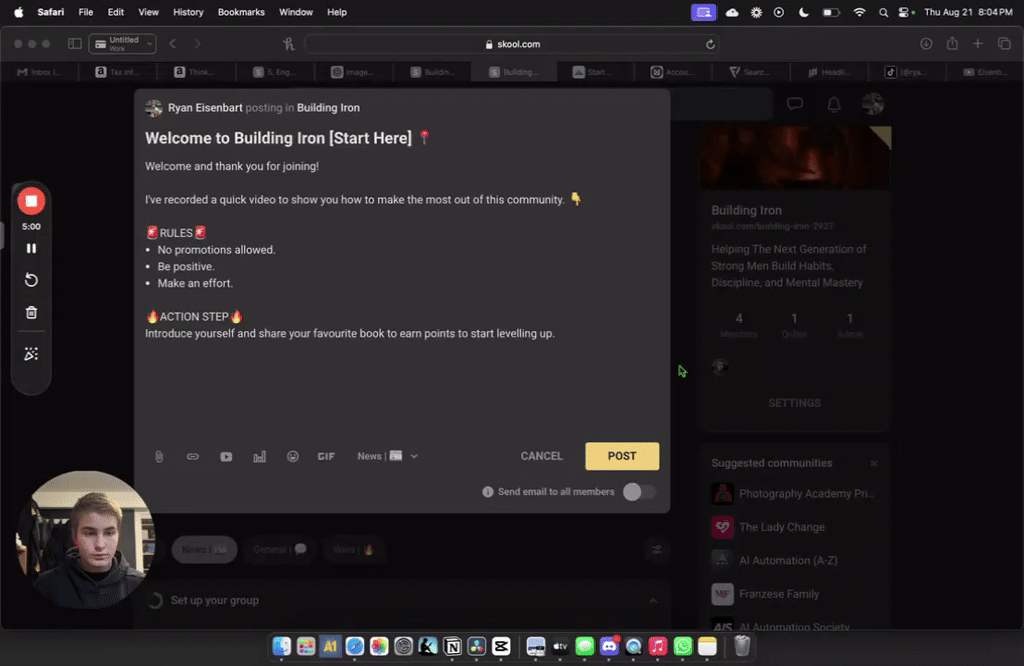The image size is (1024, 666).
Task: Open the News category dropdown
Action: click(x=387, y=456)
